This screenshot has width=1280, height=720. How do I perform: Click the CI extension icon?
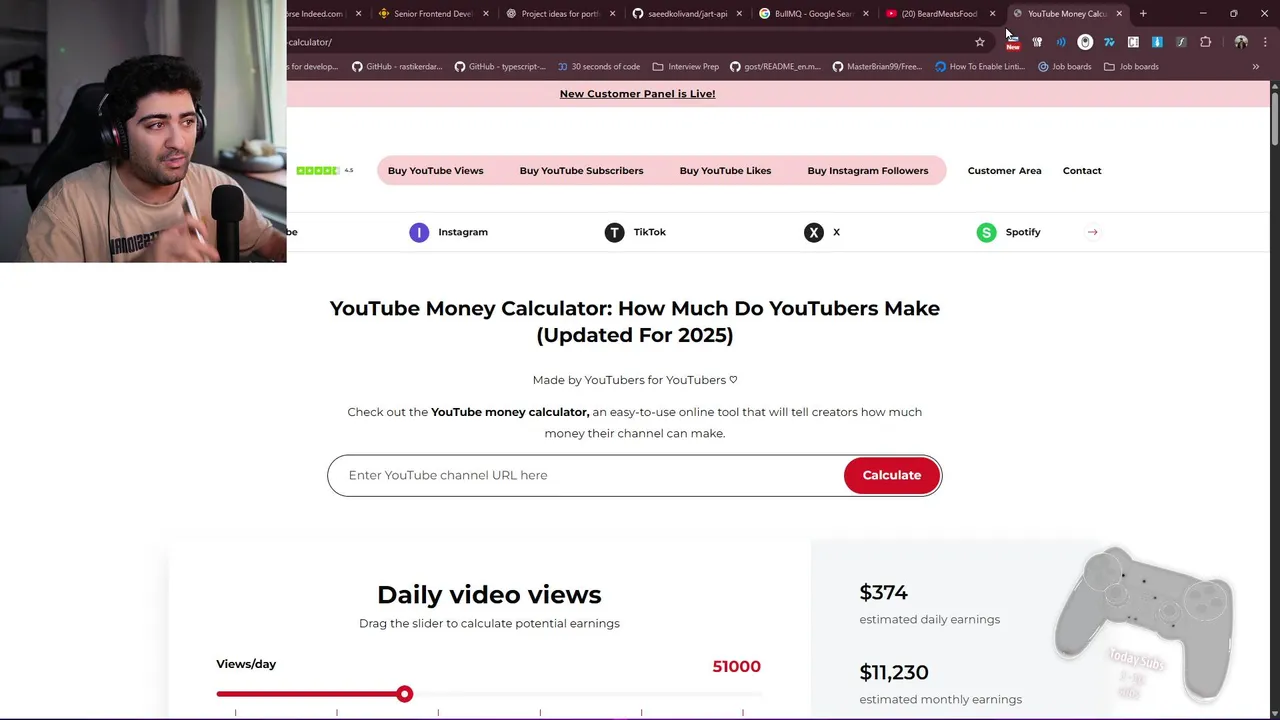pos(1133,42)
